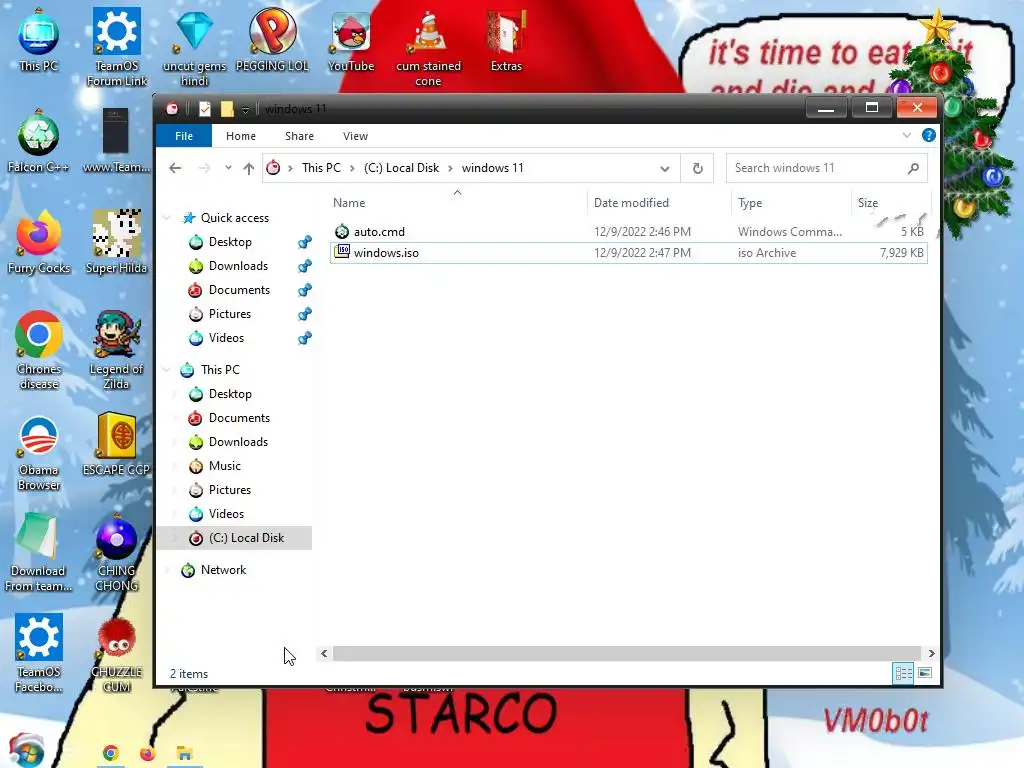Click the auto.cmd file icon
Viewport: 1024px width, 768px height.
pyautogui.click(x=342, y=231)
